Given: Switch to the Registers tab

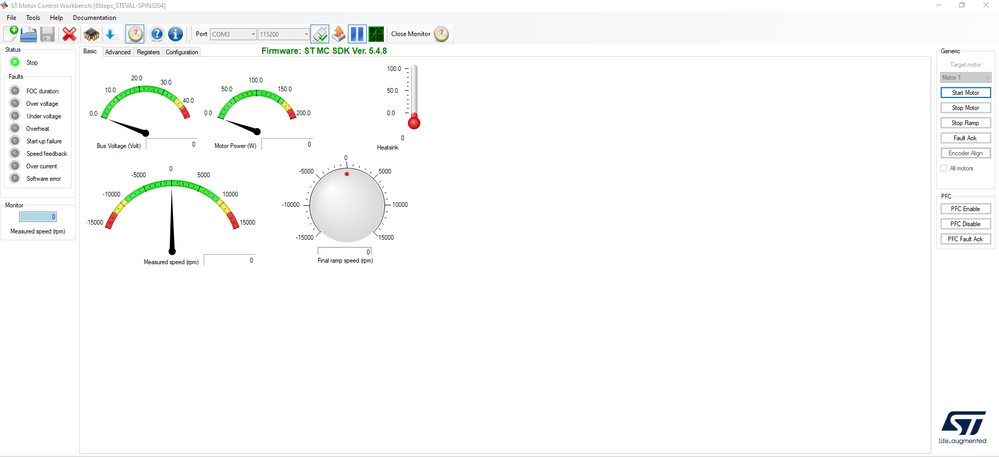Looking at the screenshot, I should point(148,52).
